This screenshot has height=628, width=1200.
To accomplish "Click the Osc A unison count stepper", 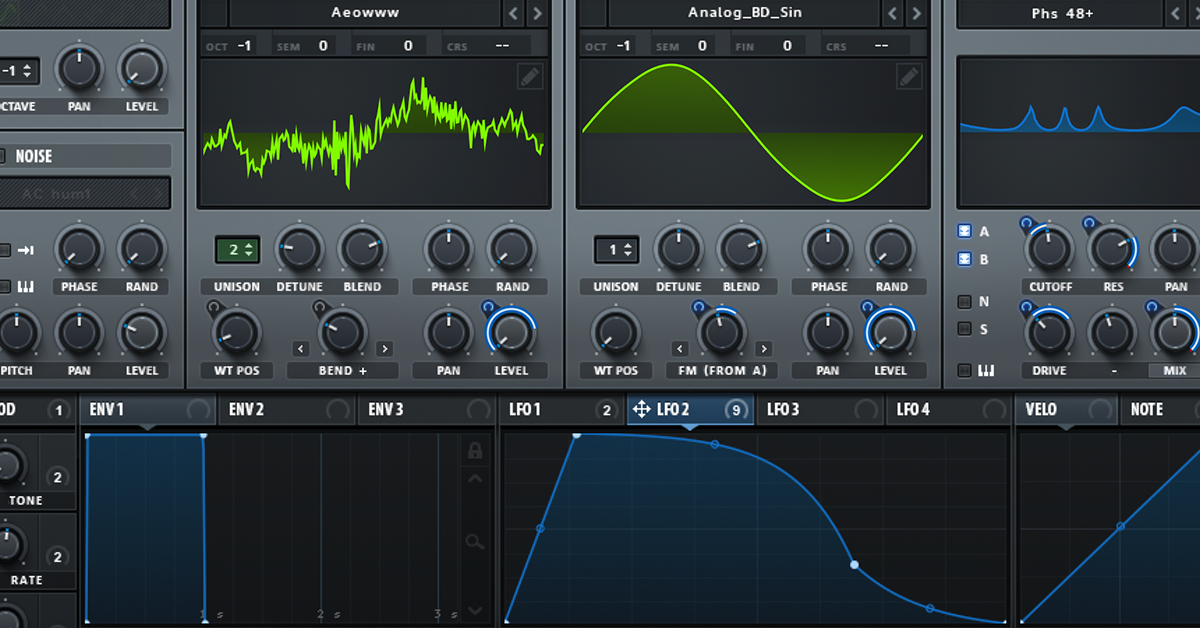I will [x=236, y=249].
